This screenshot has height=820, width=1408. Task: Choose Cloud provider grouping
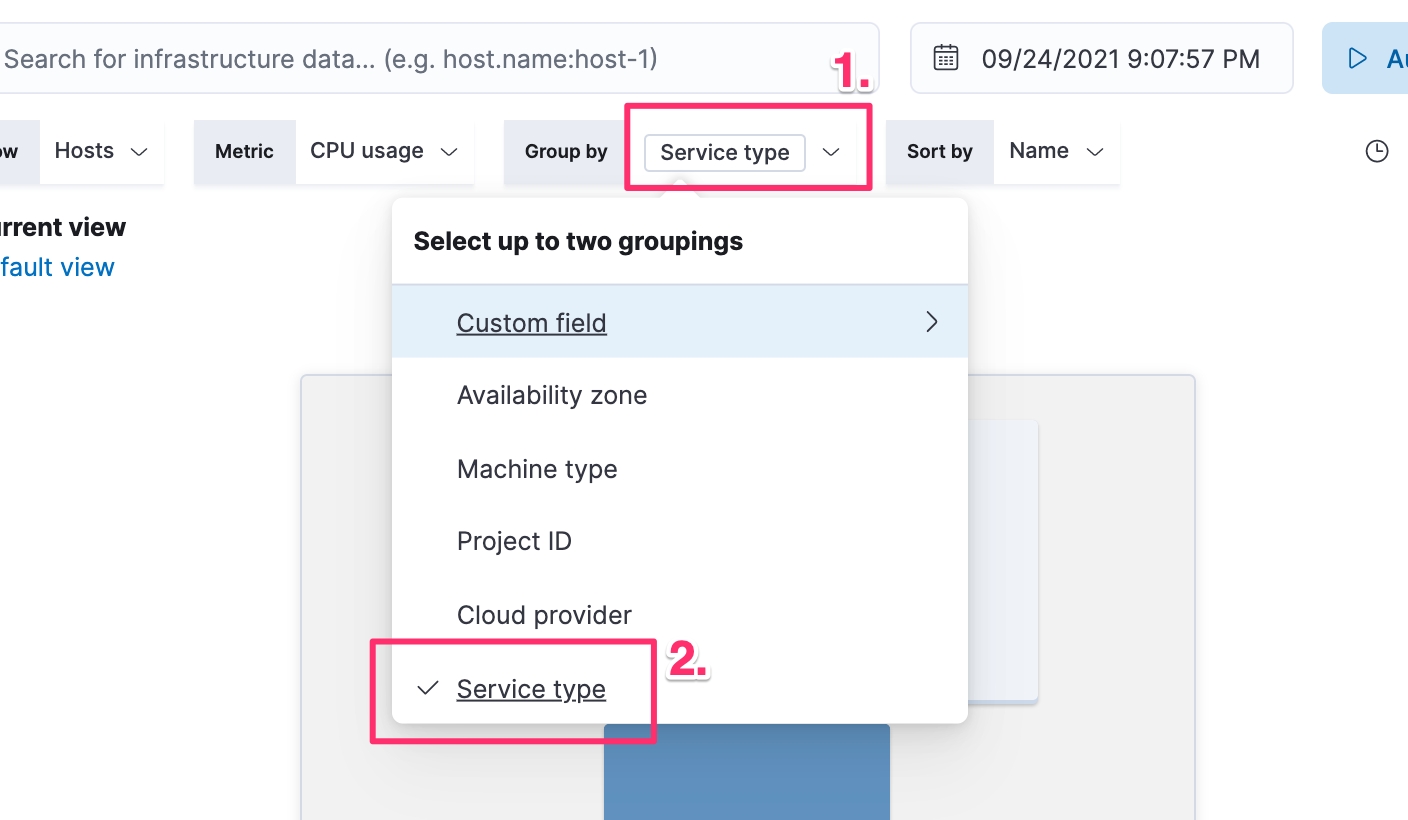(680, 615)
